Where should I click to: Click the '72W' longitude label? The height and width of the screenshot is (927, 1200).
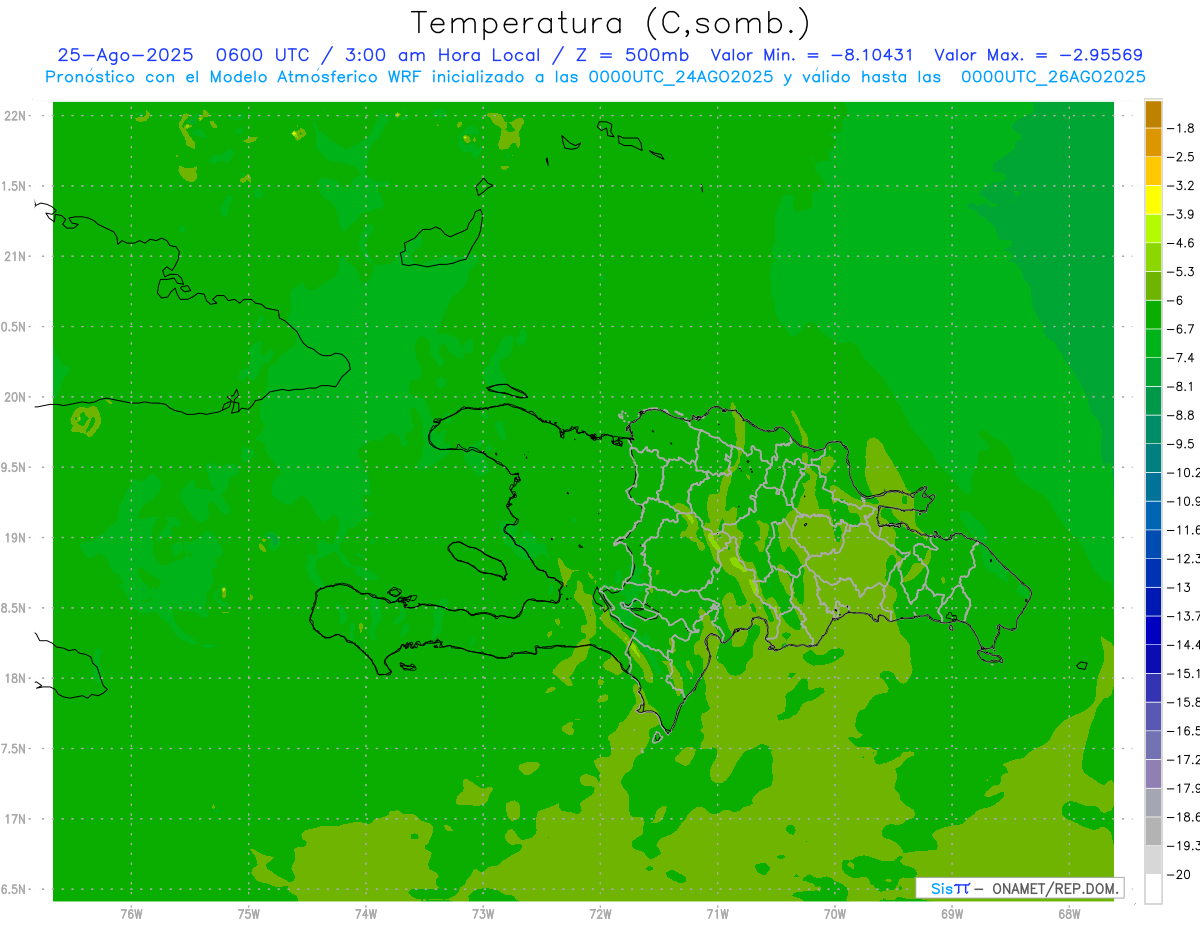(600, 913)
